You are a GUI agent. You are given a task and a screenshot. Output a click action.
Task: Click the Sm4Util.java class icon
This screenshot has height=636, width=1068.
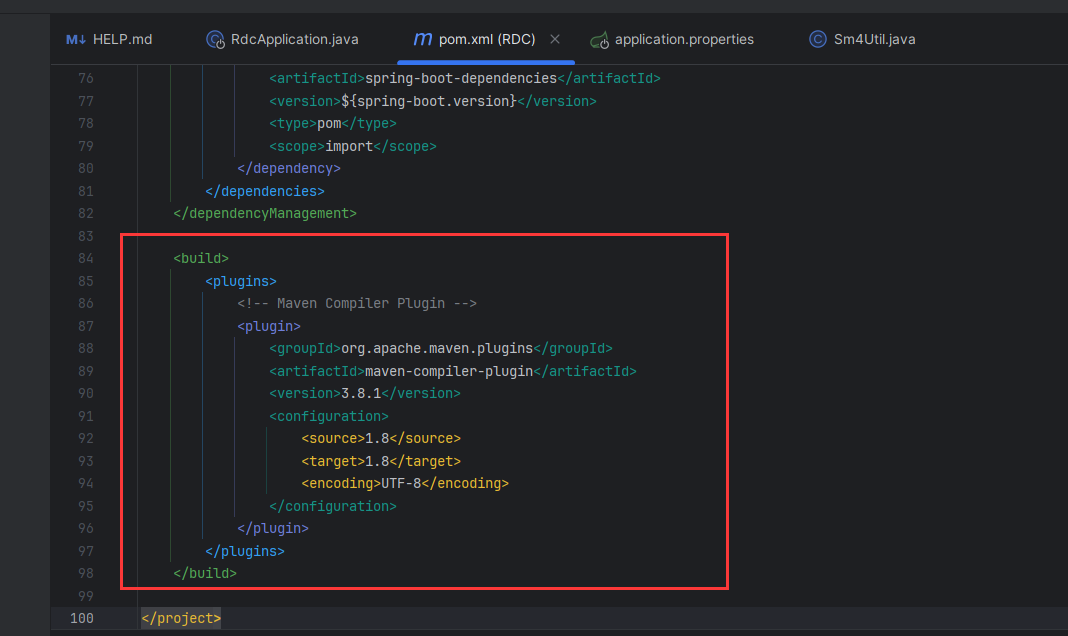tap(818, 40)
